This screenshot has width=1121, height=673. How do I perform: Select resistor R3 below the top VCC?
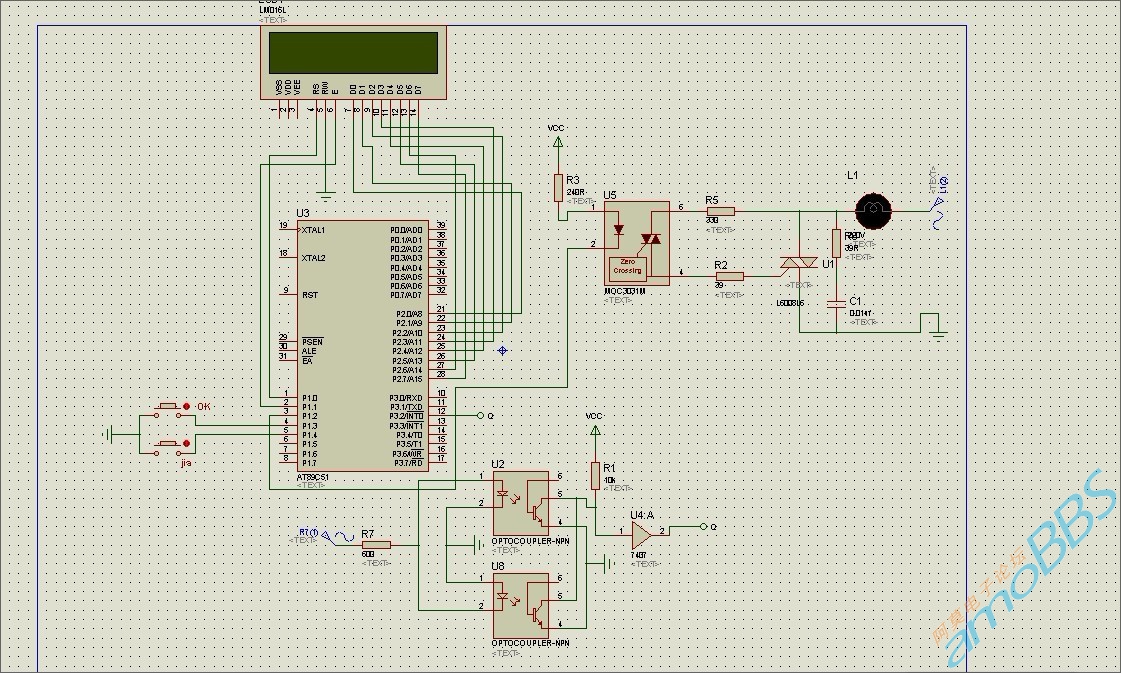tap(558, 188)
